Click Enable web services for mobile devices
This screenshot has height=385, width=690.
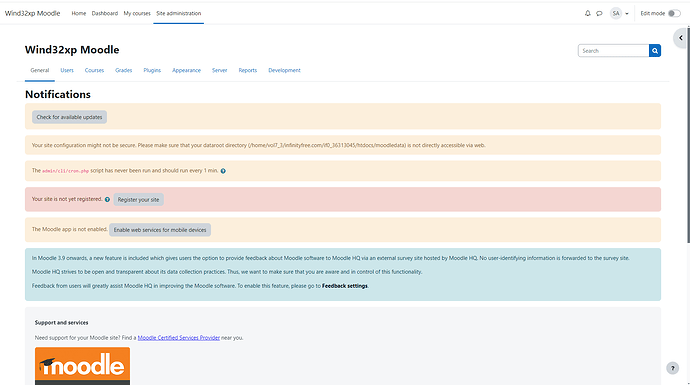(x=160, y=230)
